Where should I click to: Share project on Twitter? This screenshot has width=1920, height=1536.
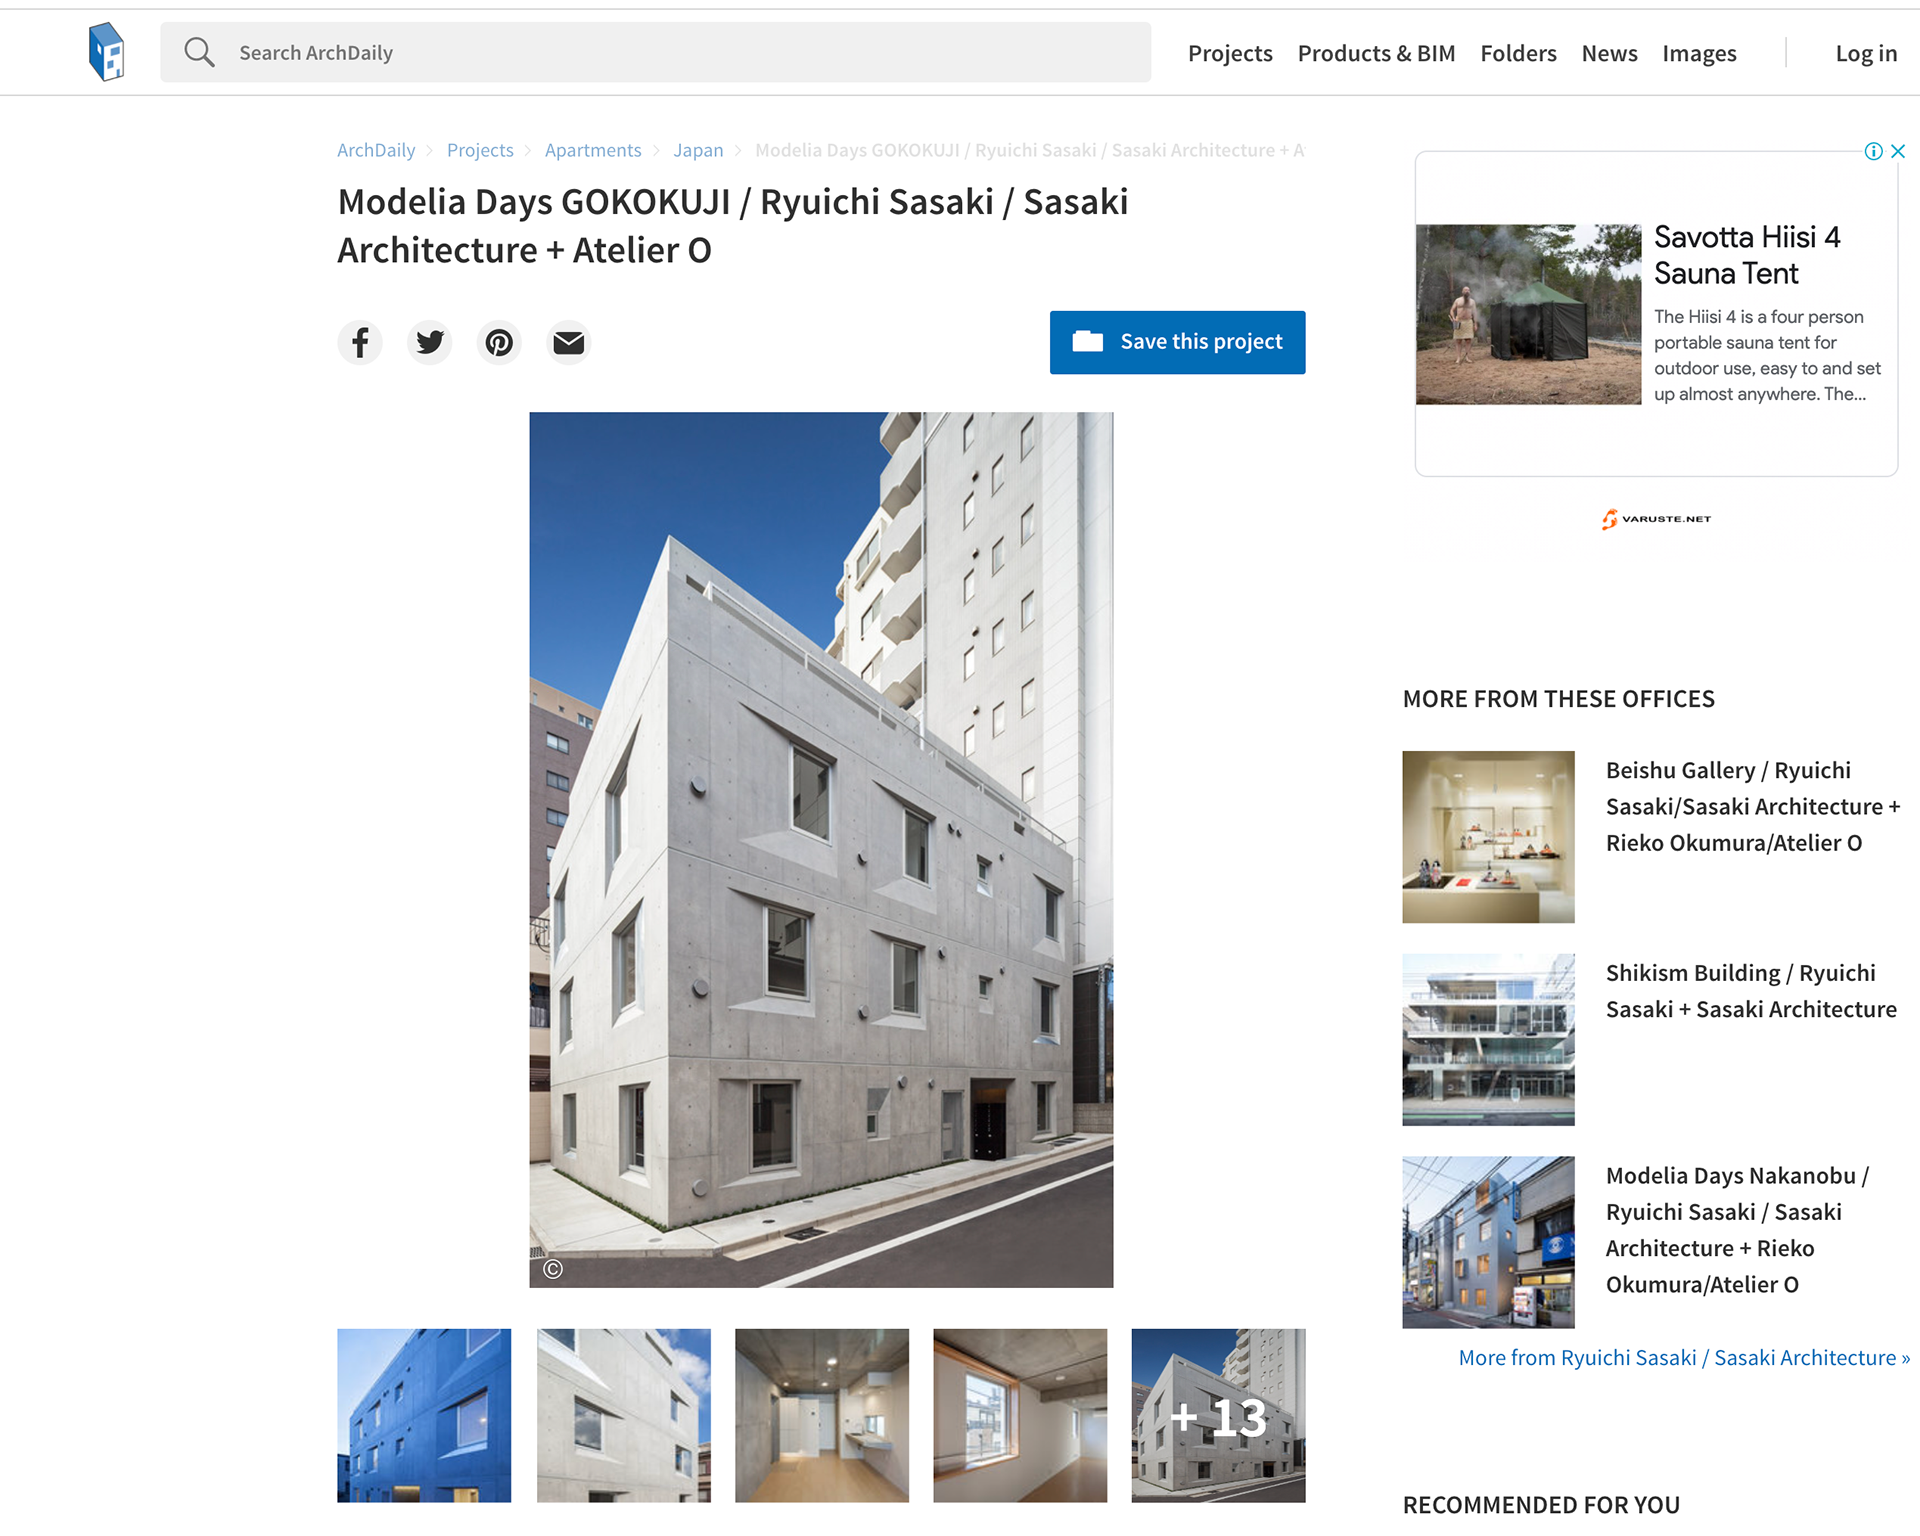tap(430, 342)
